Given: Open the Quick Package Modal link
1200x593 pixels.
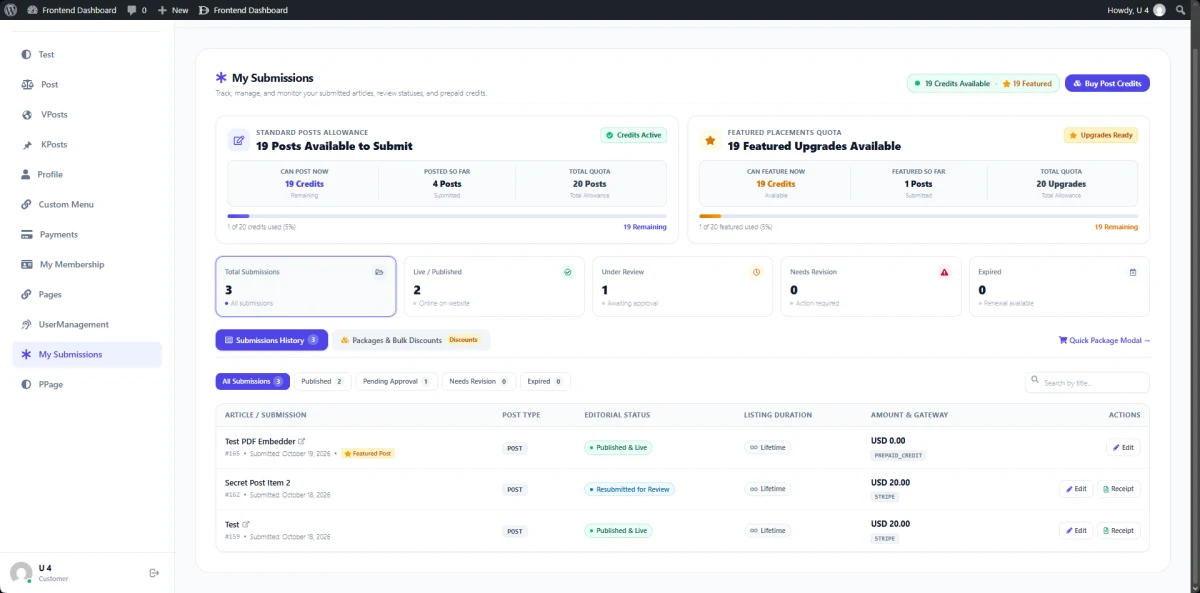Looking at the screenshot, I should tap(1104, 340).
